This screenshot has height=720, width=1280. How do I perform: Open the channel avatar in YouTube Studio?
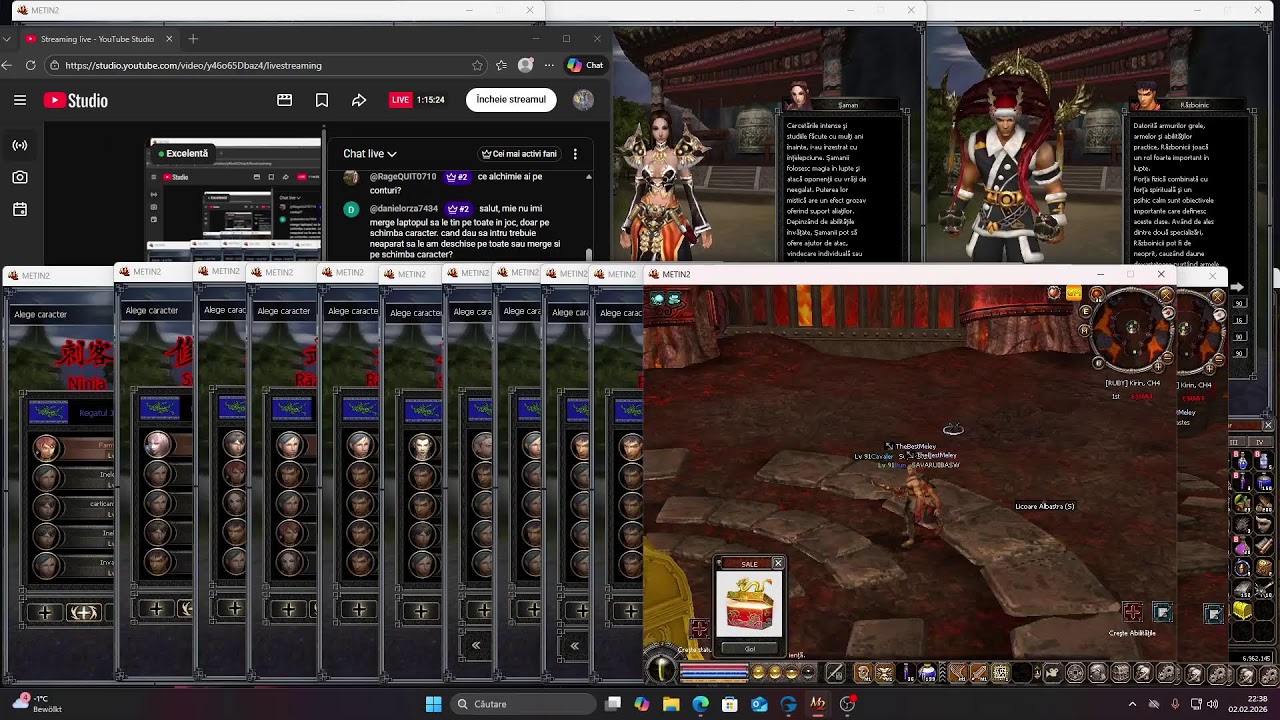coord(583,100)
